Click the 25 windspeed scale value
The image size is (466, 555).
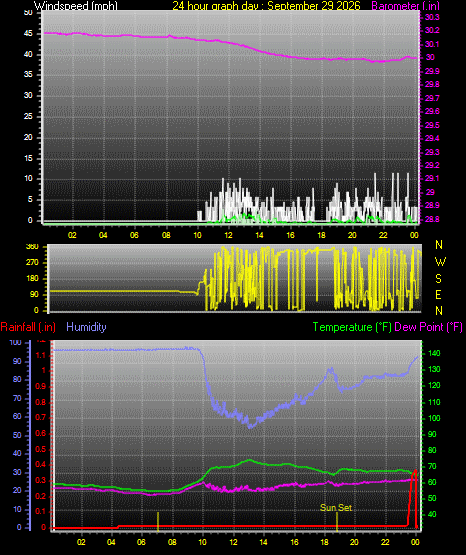[28, 116]
